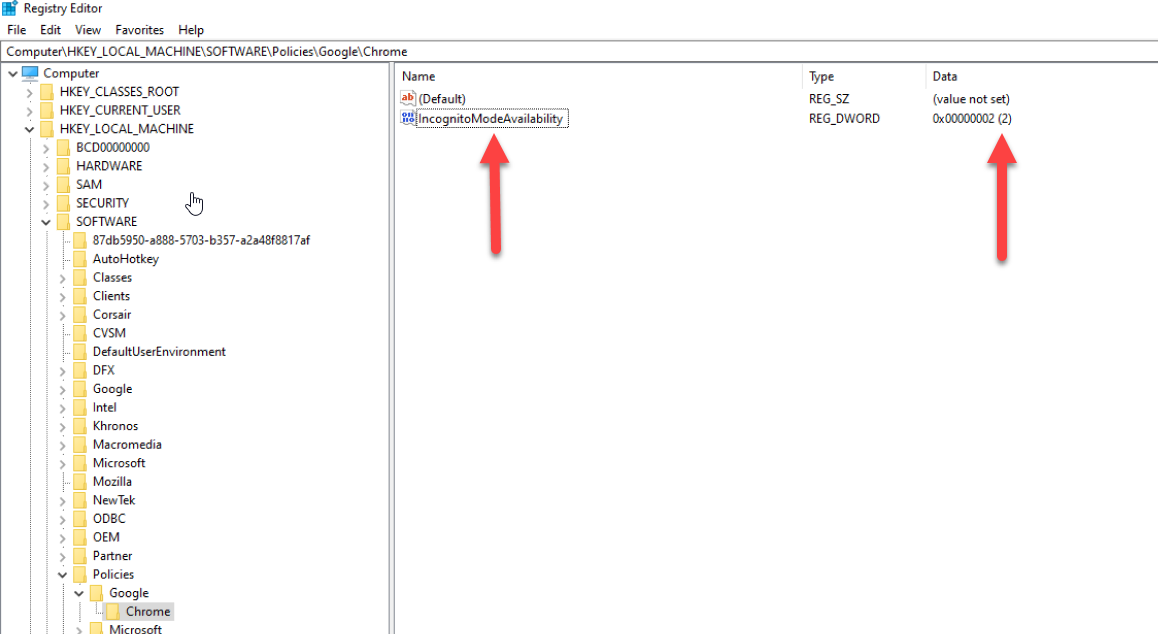Click the SECURITY folder icon
This screenshot has height=634, width=1158.
coord(64,202)
